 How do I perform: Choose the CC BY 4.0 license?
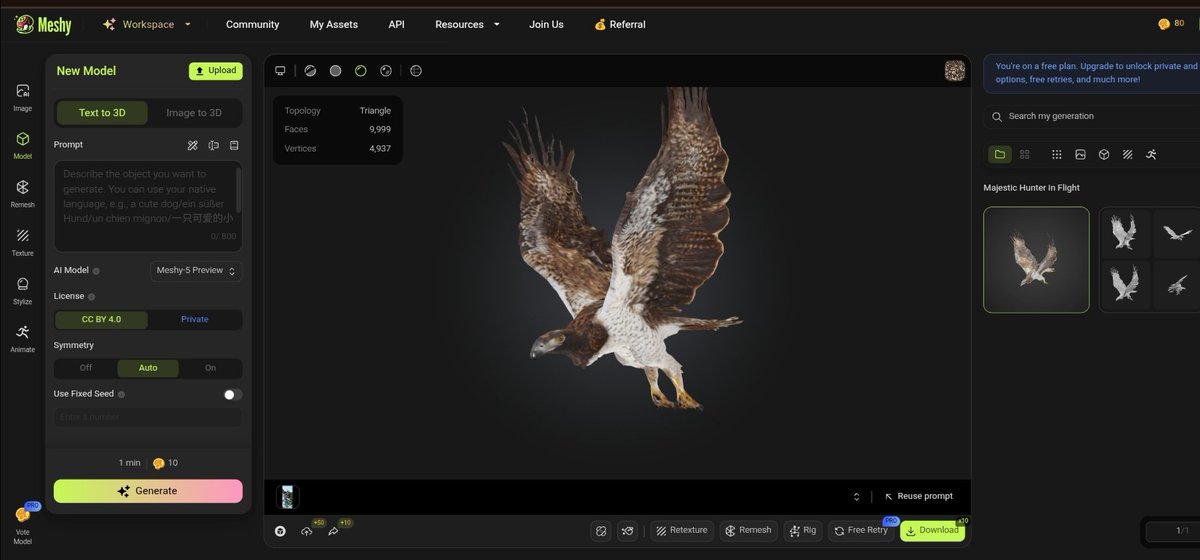(101, 319)
